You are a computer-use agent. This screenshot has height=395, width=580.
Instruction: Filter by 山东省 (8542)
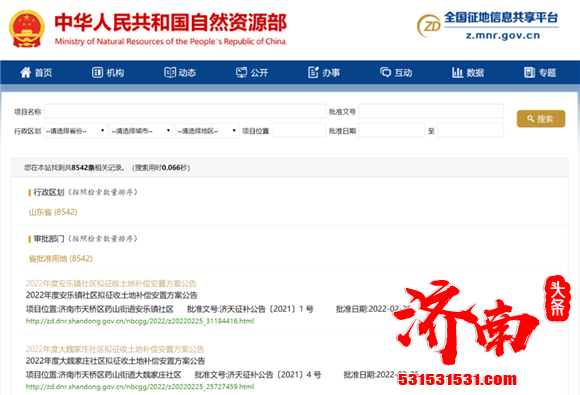click(x=53, y=212)
